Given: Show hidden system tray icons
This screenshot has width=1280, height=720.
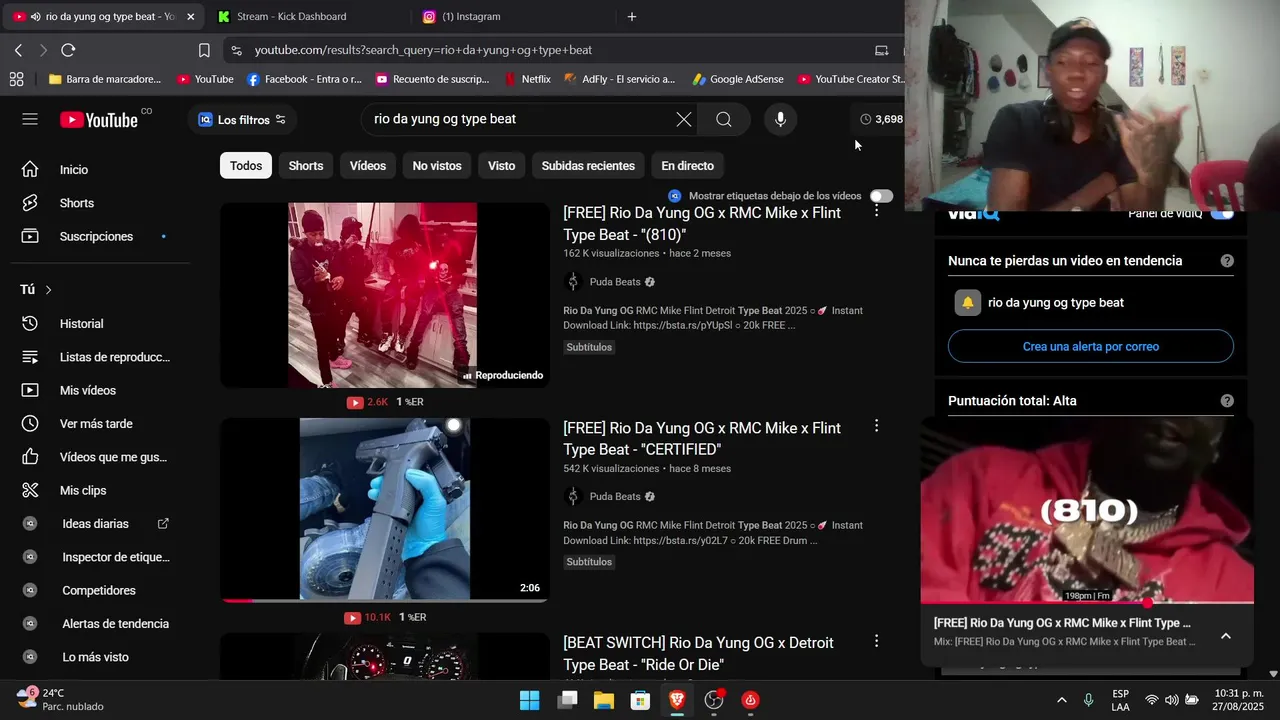Looking at the screenshot, I should [1061, 700].
